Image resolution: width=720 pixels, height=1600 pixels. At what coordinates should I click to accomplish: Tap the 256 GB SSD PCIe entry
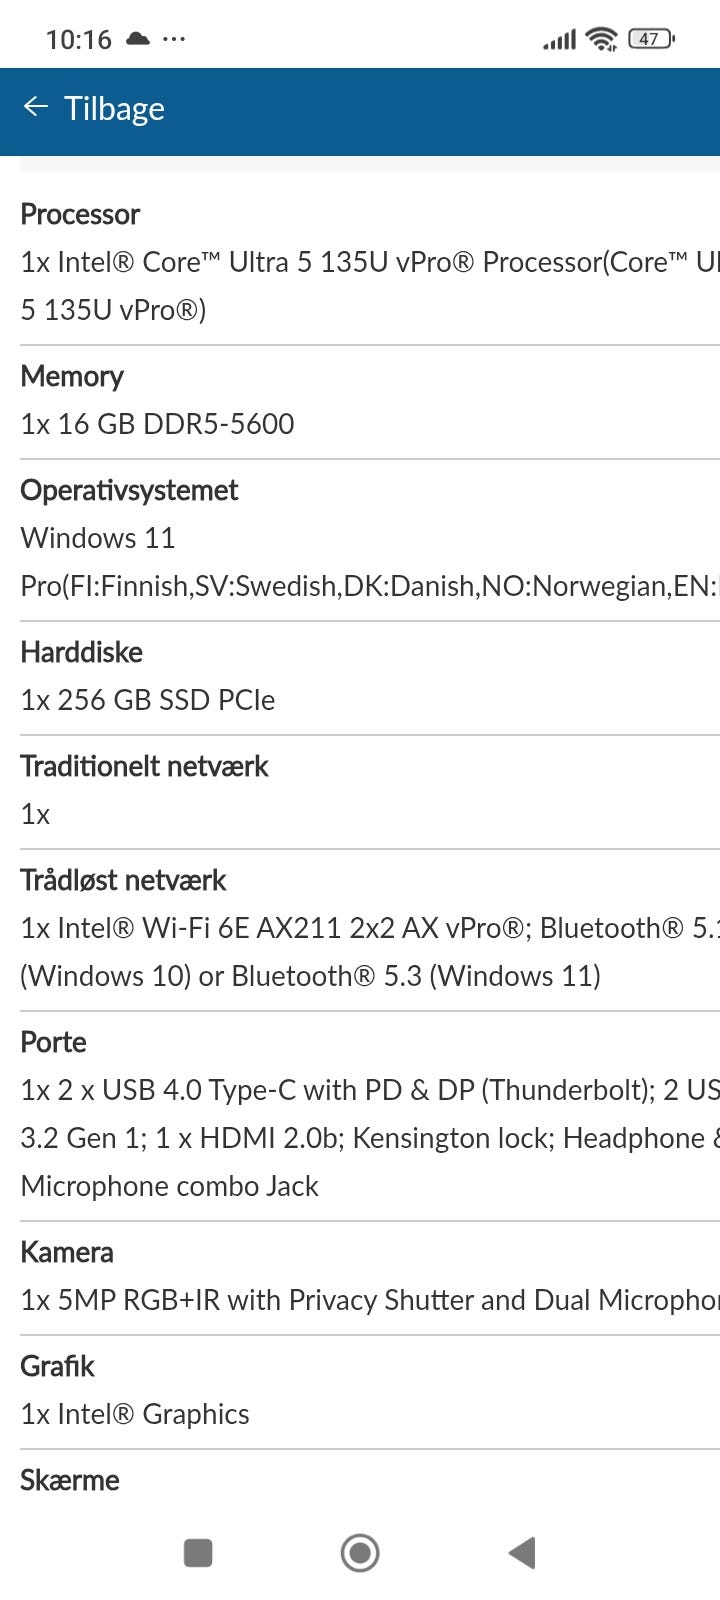(x=148, y=700)
